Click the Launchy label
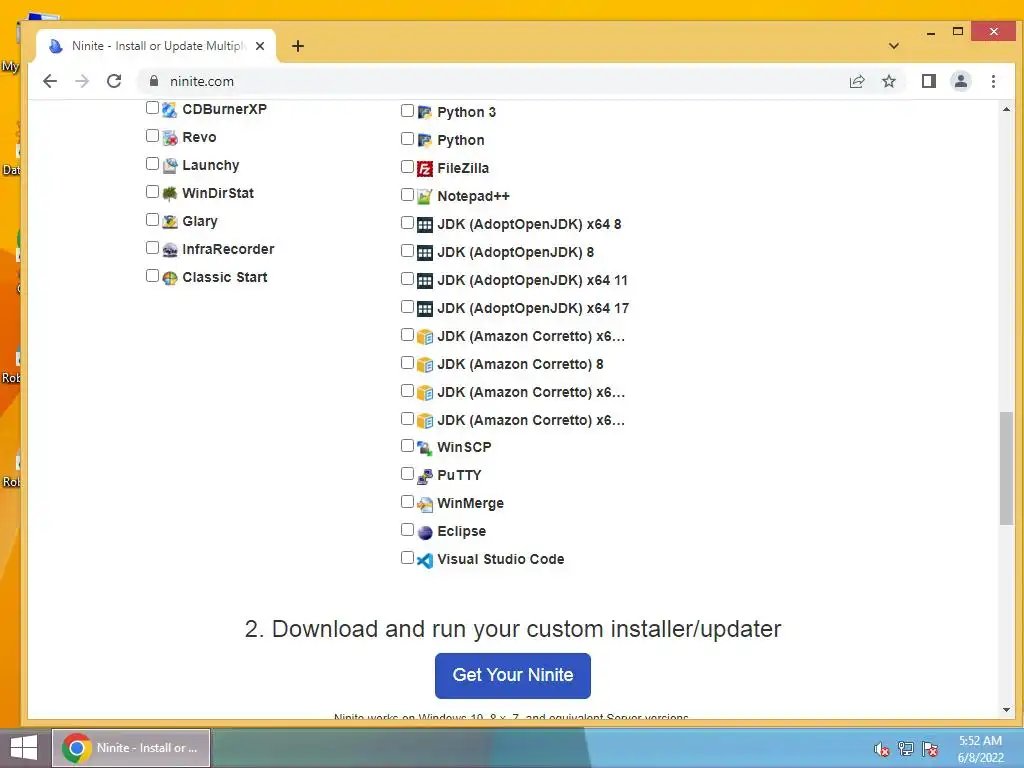The image size is (1024, 768). click(211, 165)
